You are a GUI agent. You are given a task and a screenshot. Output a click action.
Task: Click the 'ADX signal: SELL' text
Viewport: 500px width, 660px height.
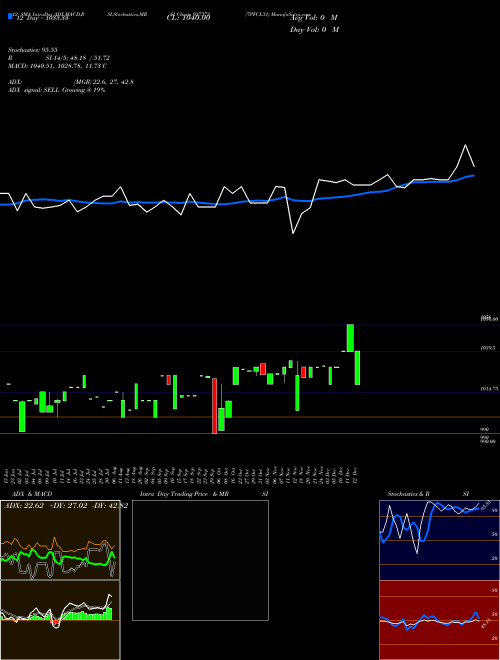pos(34,90)
